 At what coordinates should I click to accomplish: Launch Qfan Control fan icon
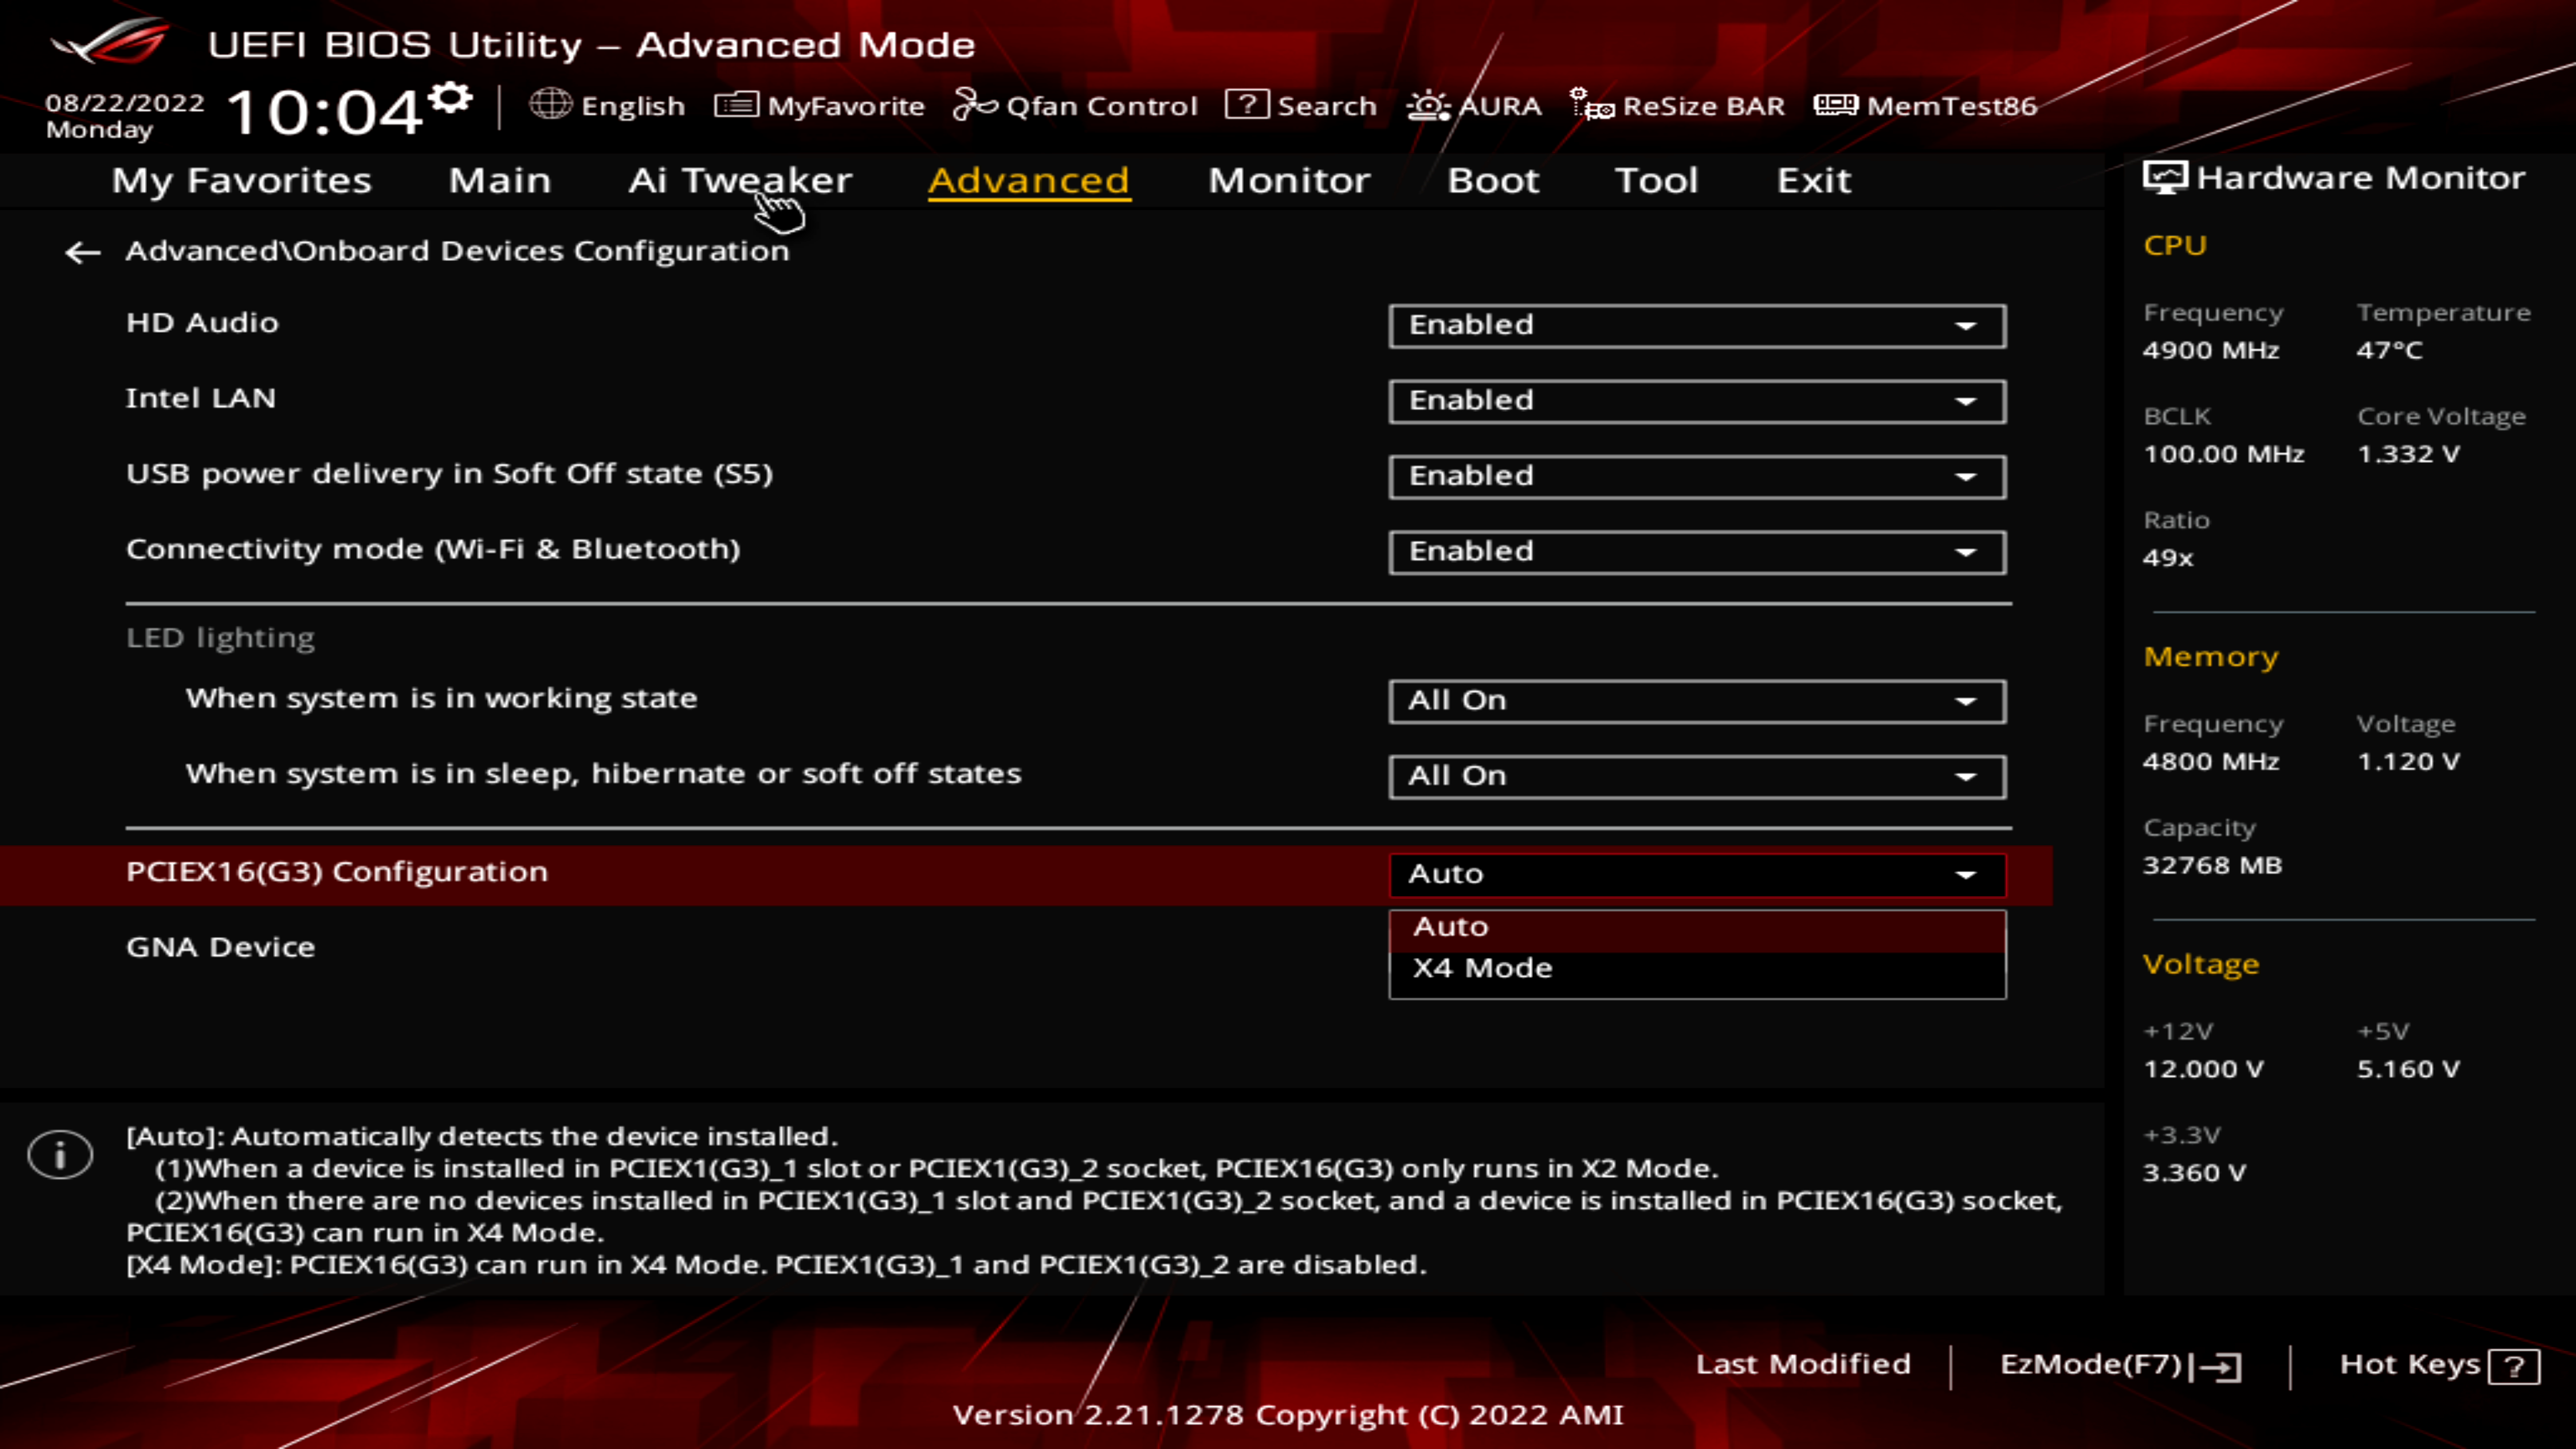[x=974, y=104]
